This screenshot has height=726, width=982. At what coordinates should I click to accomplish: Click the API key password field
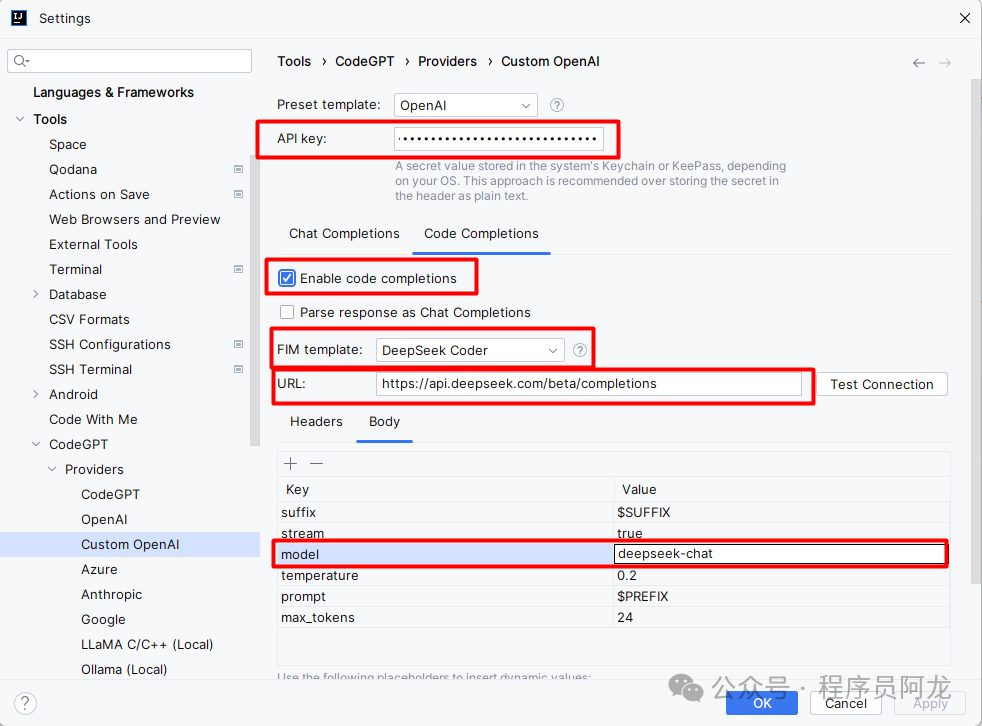pyautogui.click(x=499, y=139)
